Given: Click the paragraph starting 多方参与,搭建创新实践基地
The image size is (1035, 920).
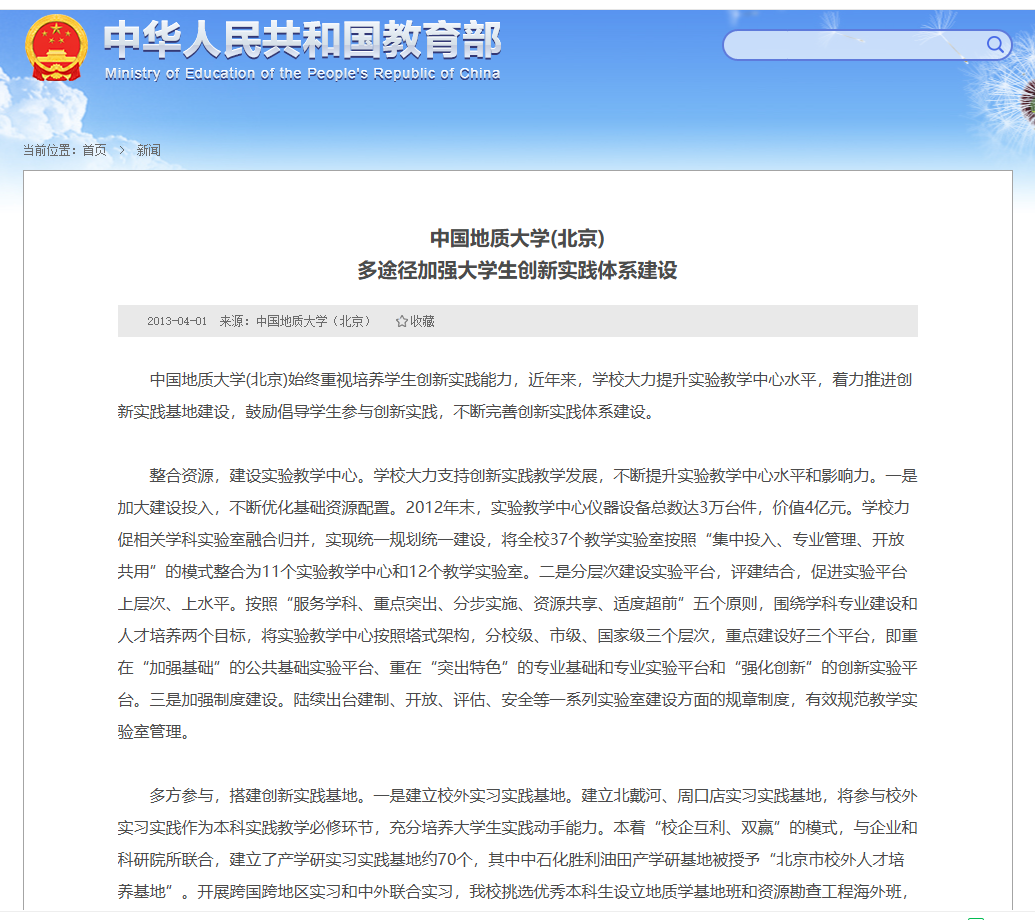Looking at the screenshot, I should (x=517, y=842).
